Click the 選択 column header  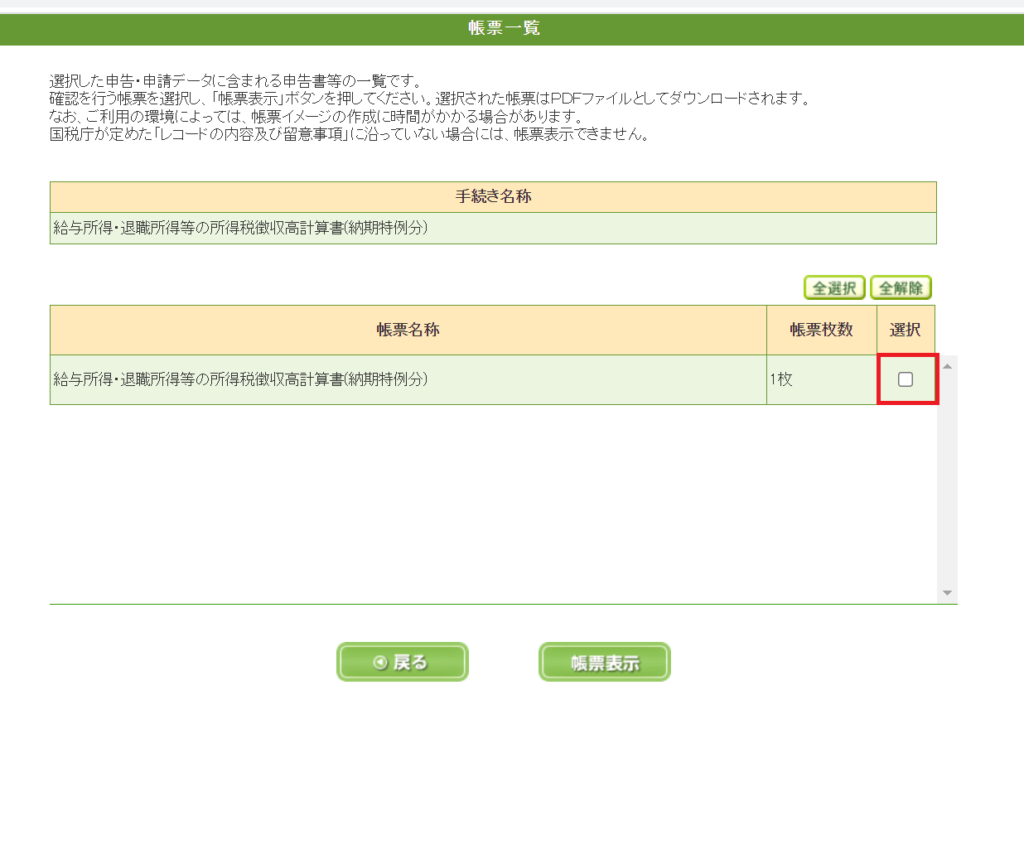click(905, 330)
